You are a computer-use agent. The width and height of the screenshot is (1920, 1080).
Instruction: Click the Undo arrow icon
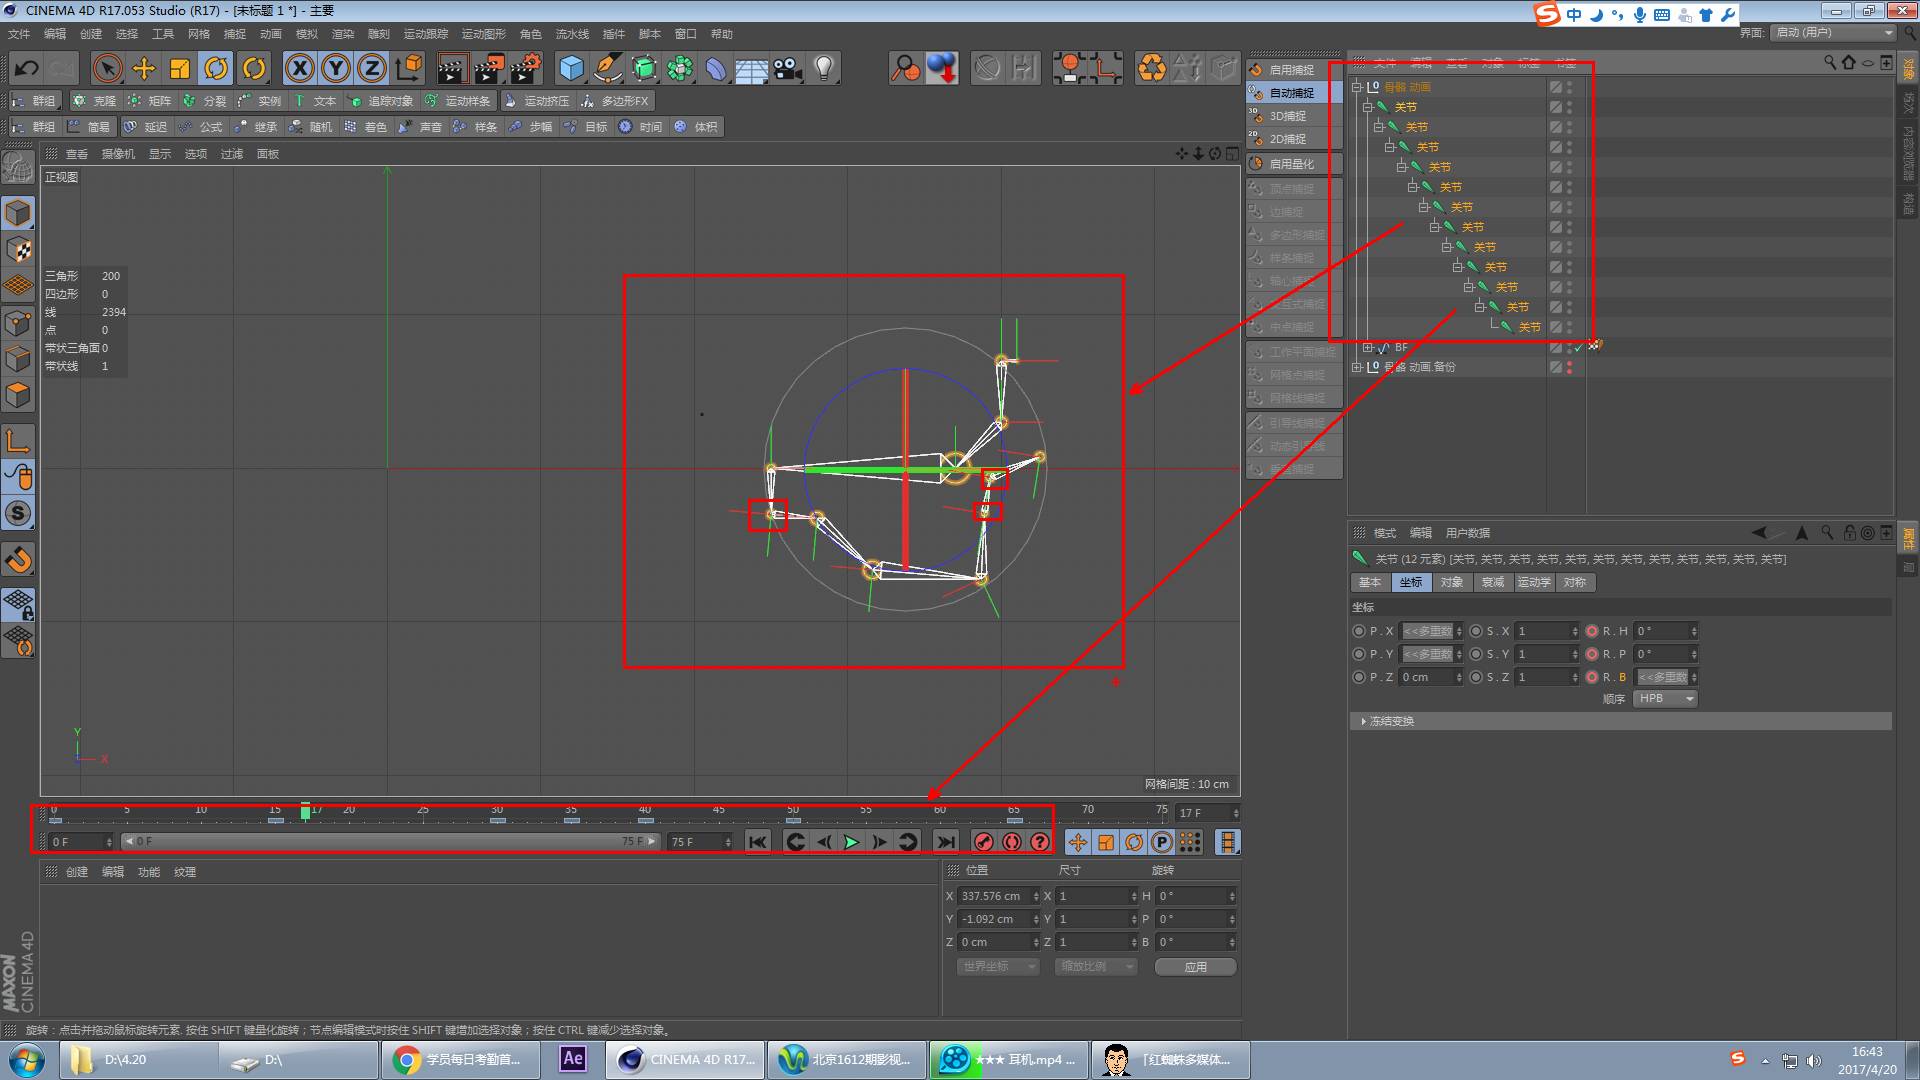pos(27,68)
